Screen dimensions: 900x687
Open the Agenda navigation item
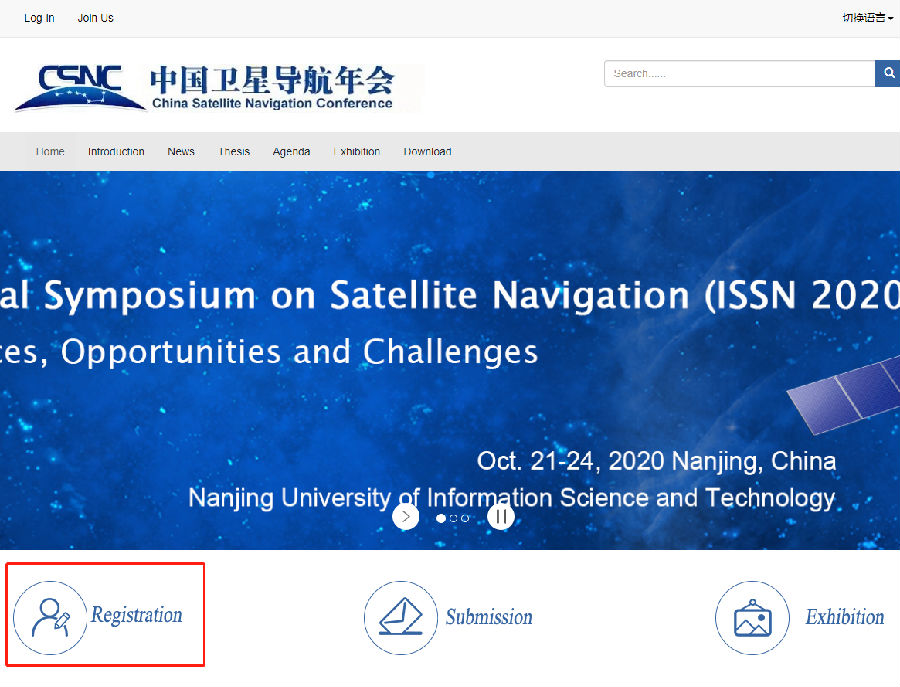coord(291,152)
